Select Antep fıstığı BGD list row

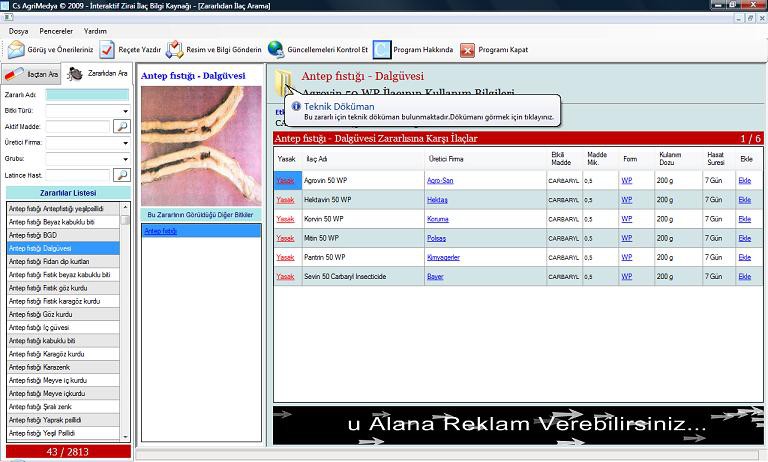(63, 235)
